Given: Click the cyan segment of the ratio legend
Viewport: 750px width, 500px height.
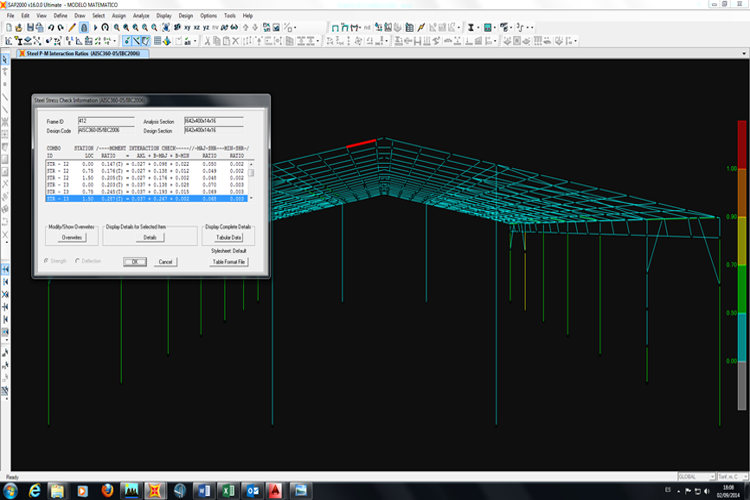Looking at the screenshot, I should (742, 337).
